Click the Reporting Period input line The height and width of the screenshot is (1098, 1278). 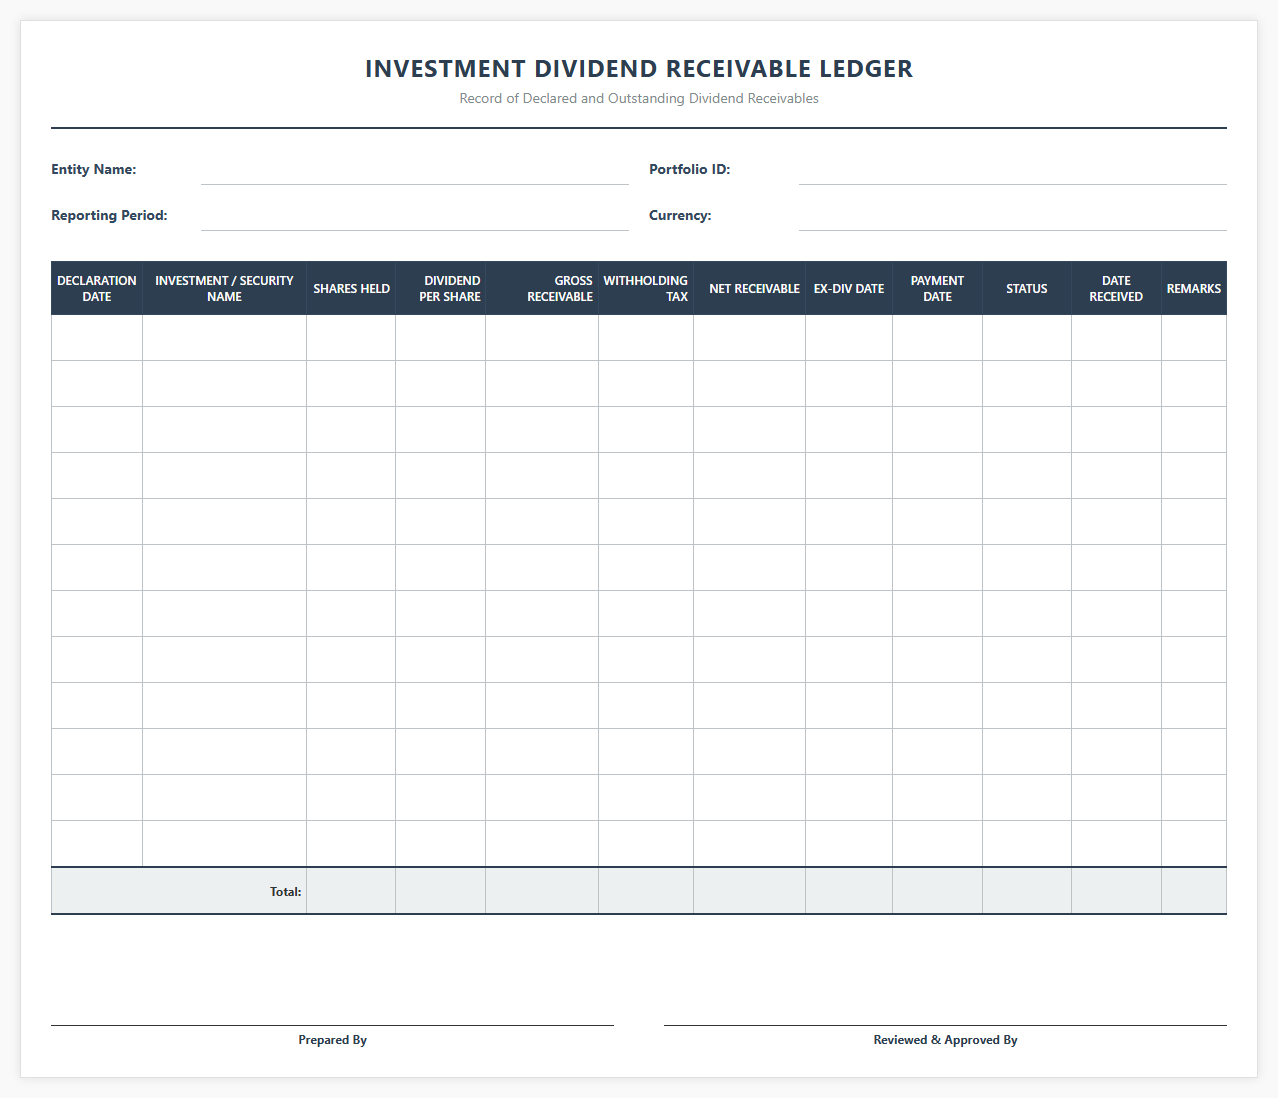[x=414, y=216]
